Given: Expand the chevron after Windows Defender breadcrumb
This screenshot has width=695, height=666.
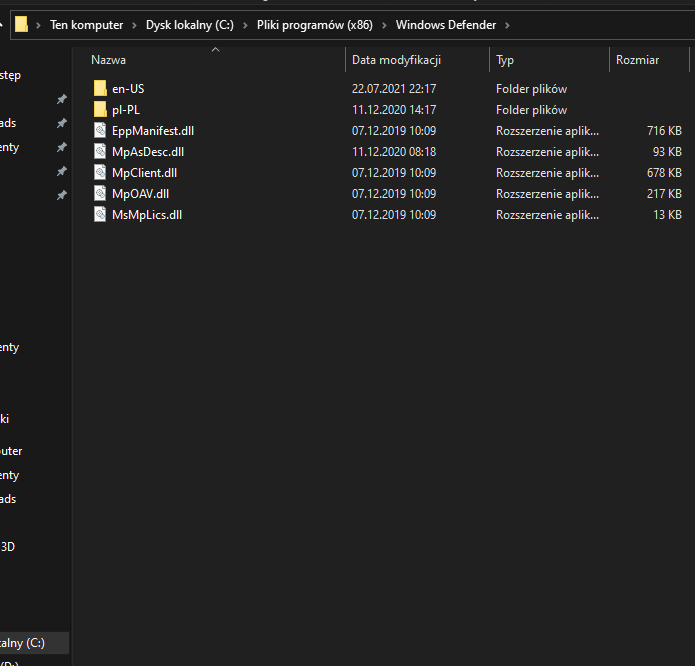Looking at the screenshot, I should [x=508, y=26].
